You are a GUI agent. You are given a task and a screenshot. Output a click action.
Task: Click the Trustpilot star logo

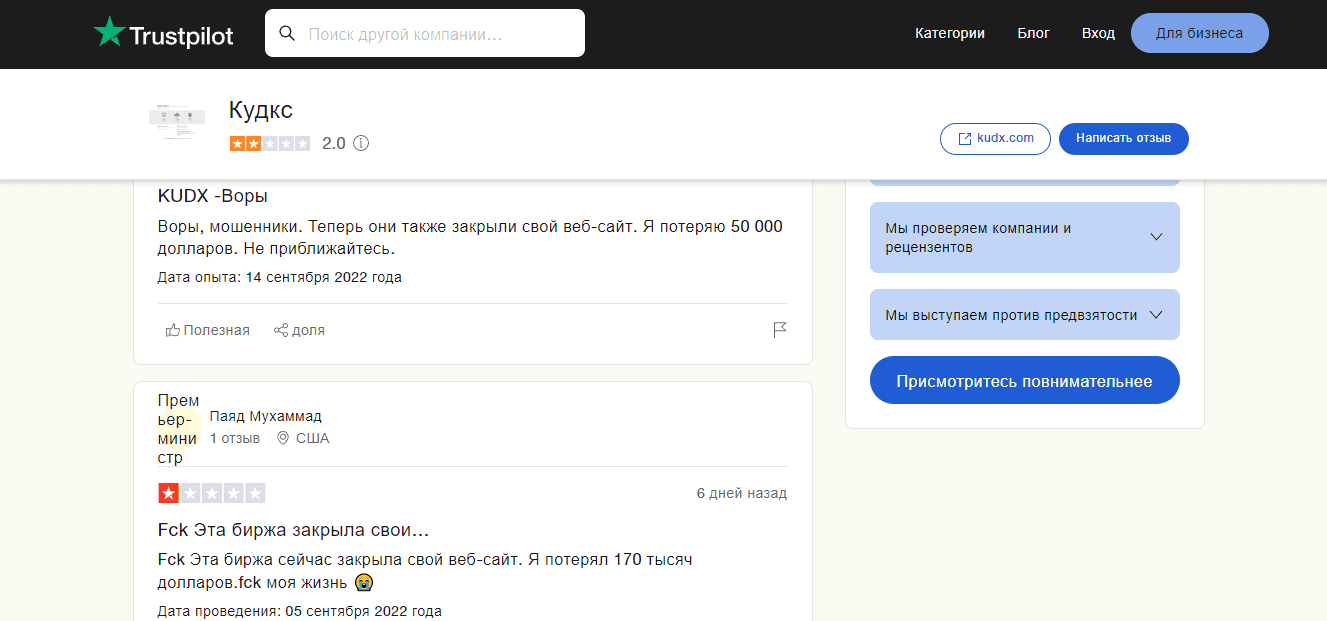pyautogui.click(x=108, y=33)
